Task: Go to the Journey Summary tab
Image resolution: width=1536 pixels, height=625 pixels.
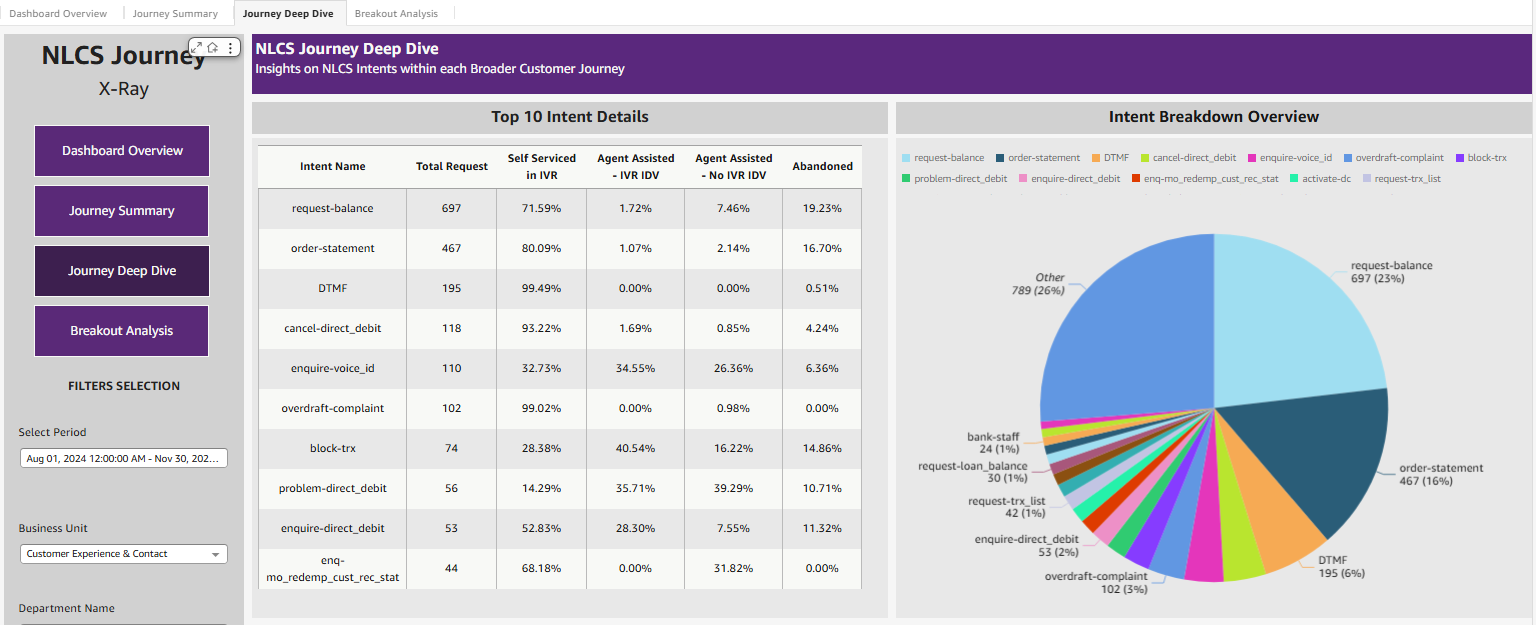Action: point(175,13)
